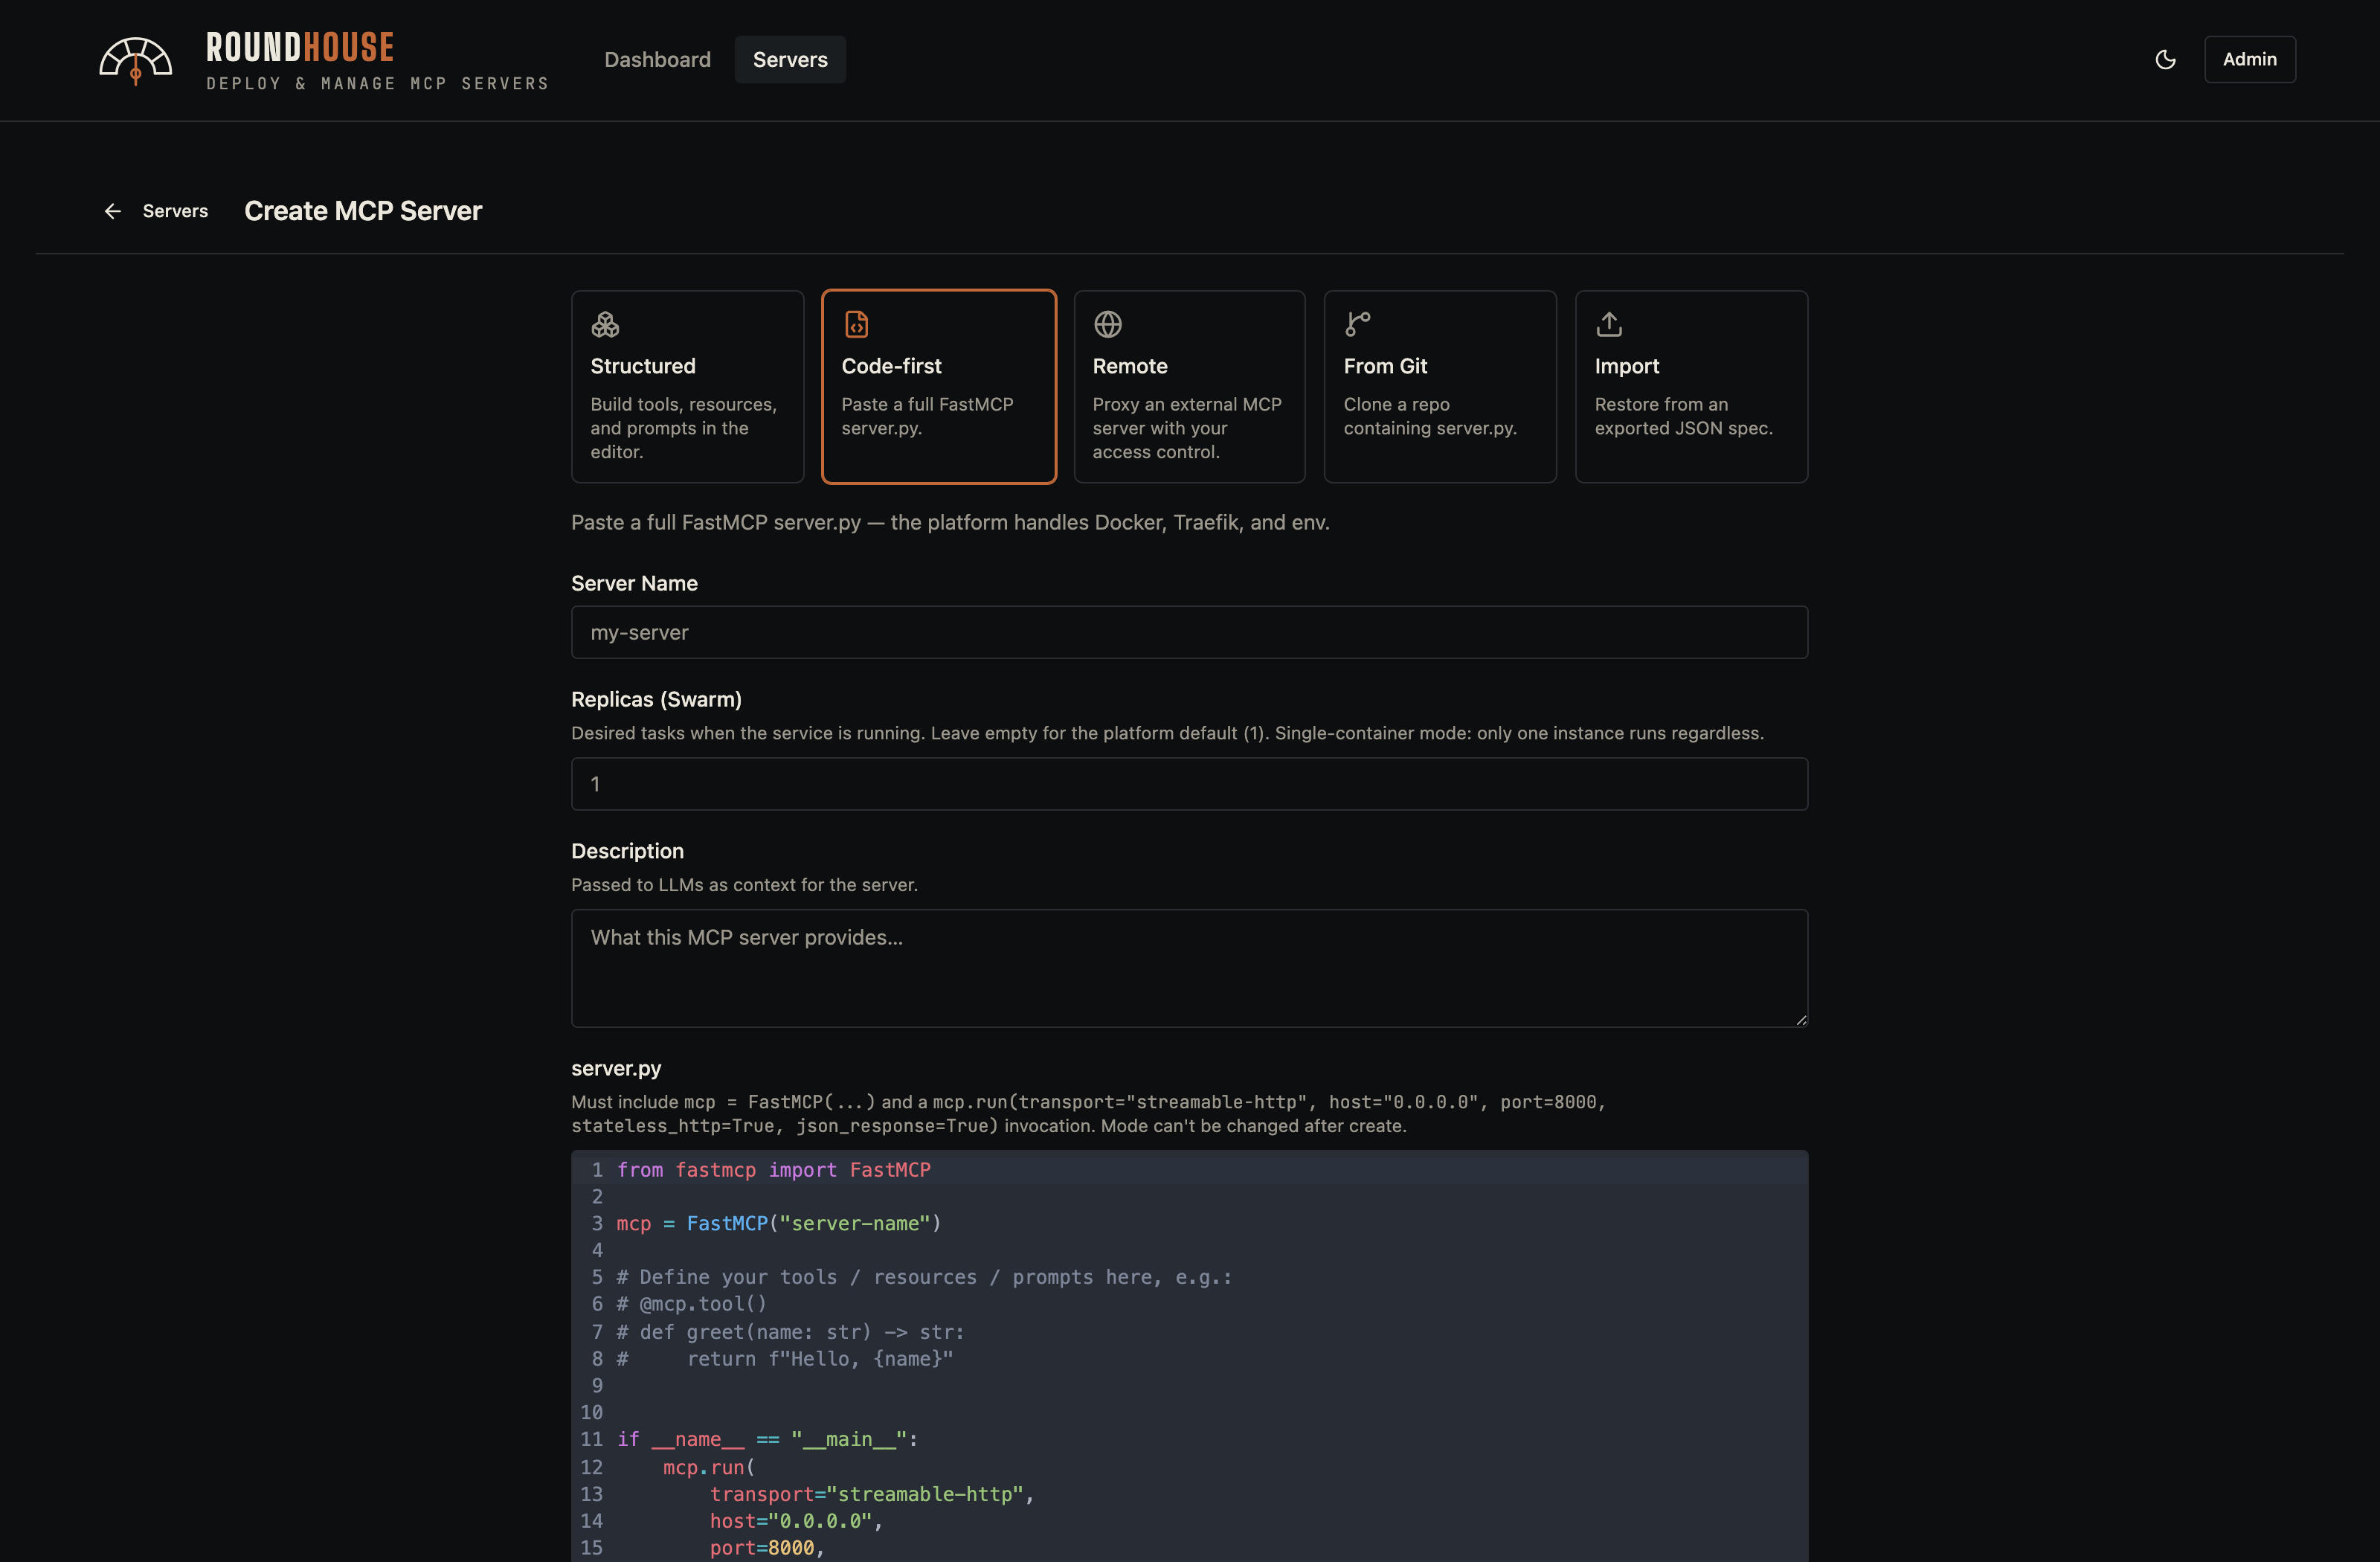The height and width of the screenshot is (1562, 2380).
Task: Click comment '# def greet(name: str) -> str:'
Action: pos(790,1332)
